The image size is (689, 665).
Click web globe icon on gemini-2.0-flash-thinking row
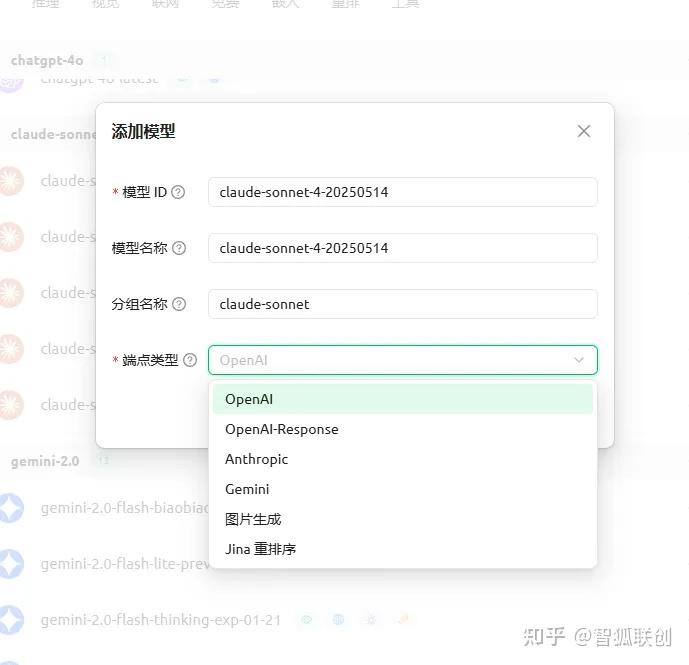coord(338,620)
